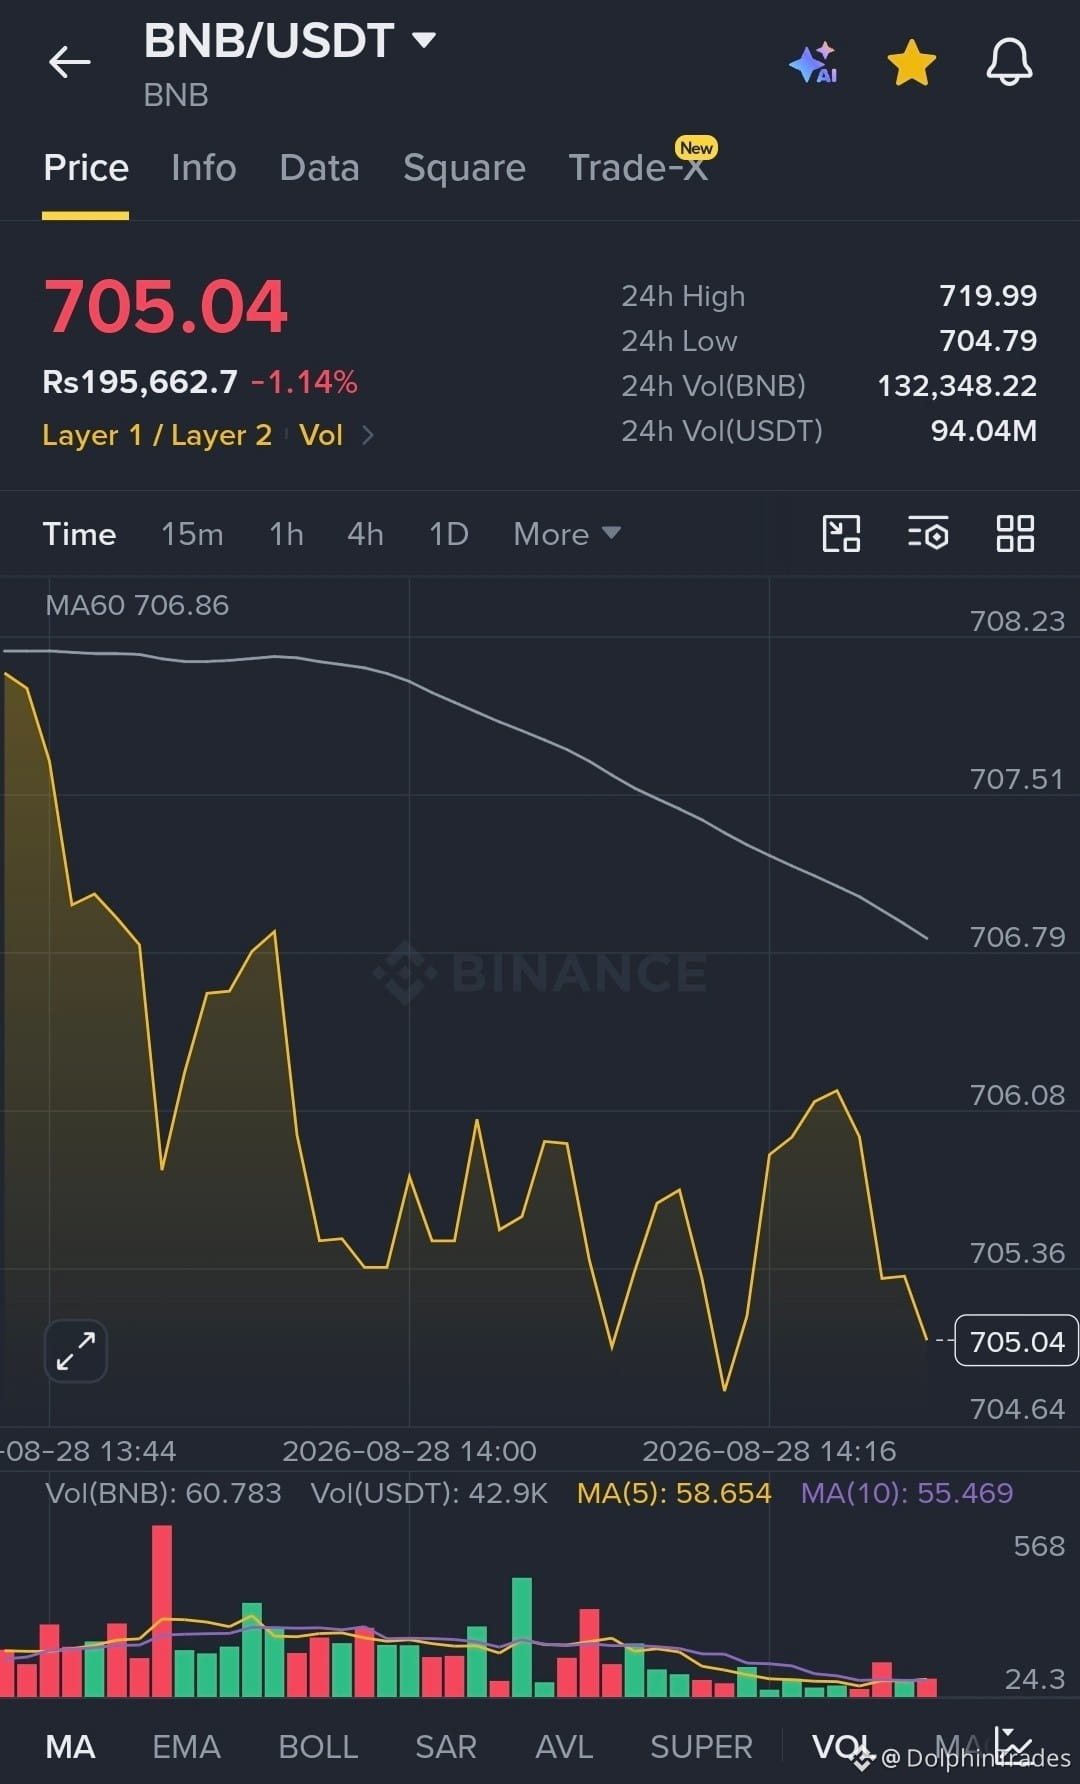The height and width of the screenshot is (1784, 1080).
Task: Toggle the EMA indicator
Action: 186,1747
